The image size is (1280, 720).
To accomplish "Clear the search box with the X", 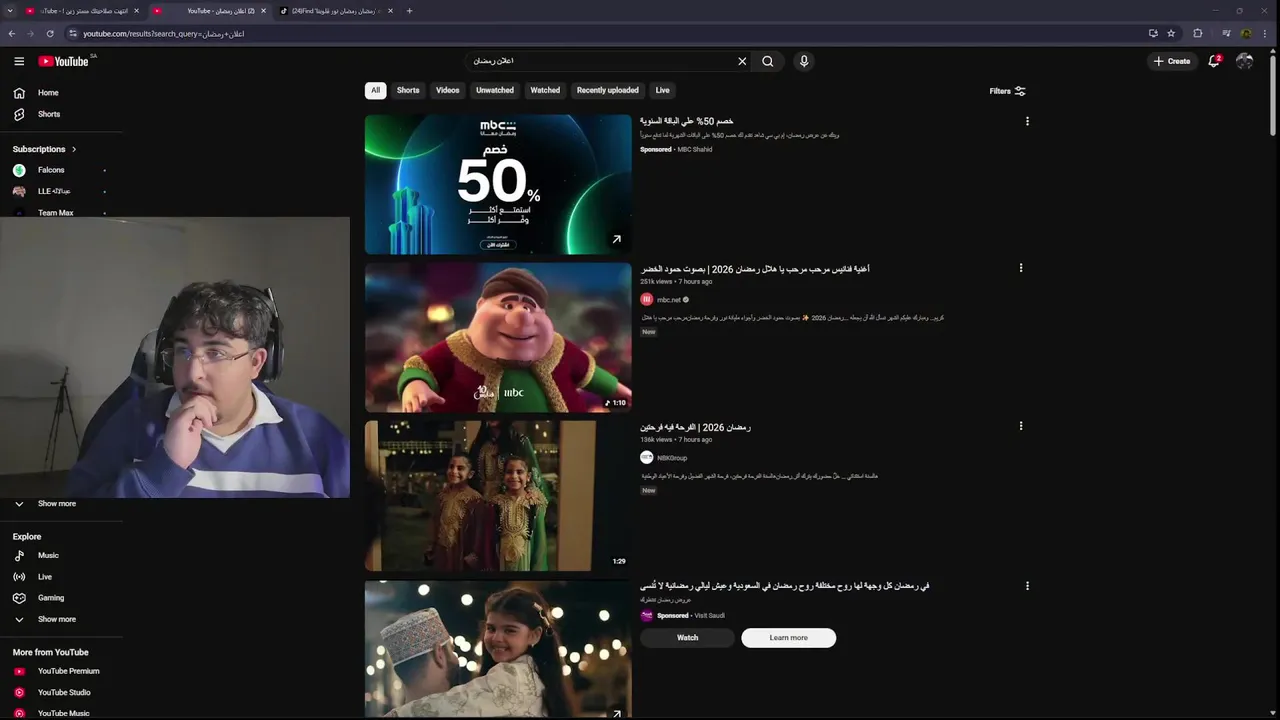I will click(742, 61).
